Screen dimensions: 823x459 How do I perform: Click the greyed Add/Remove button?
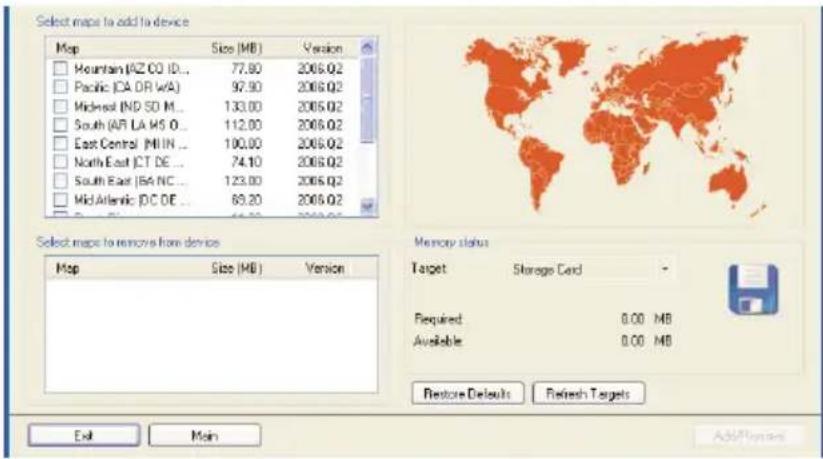click(749, 436)
